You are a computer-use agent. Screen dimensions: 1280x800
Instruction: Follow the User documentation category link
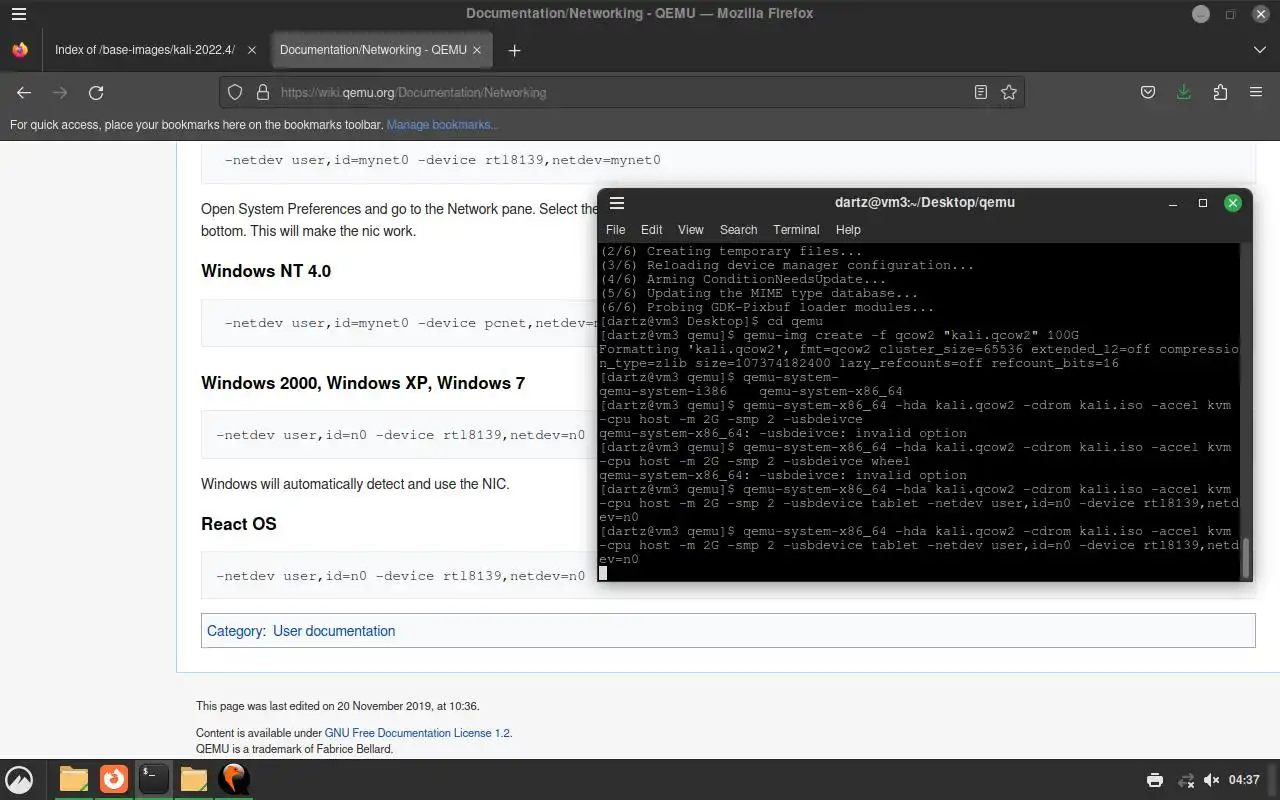pos(334,631)
